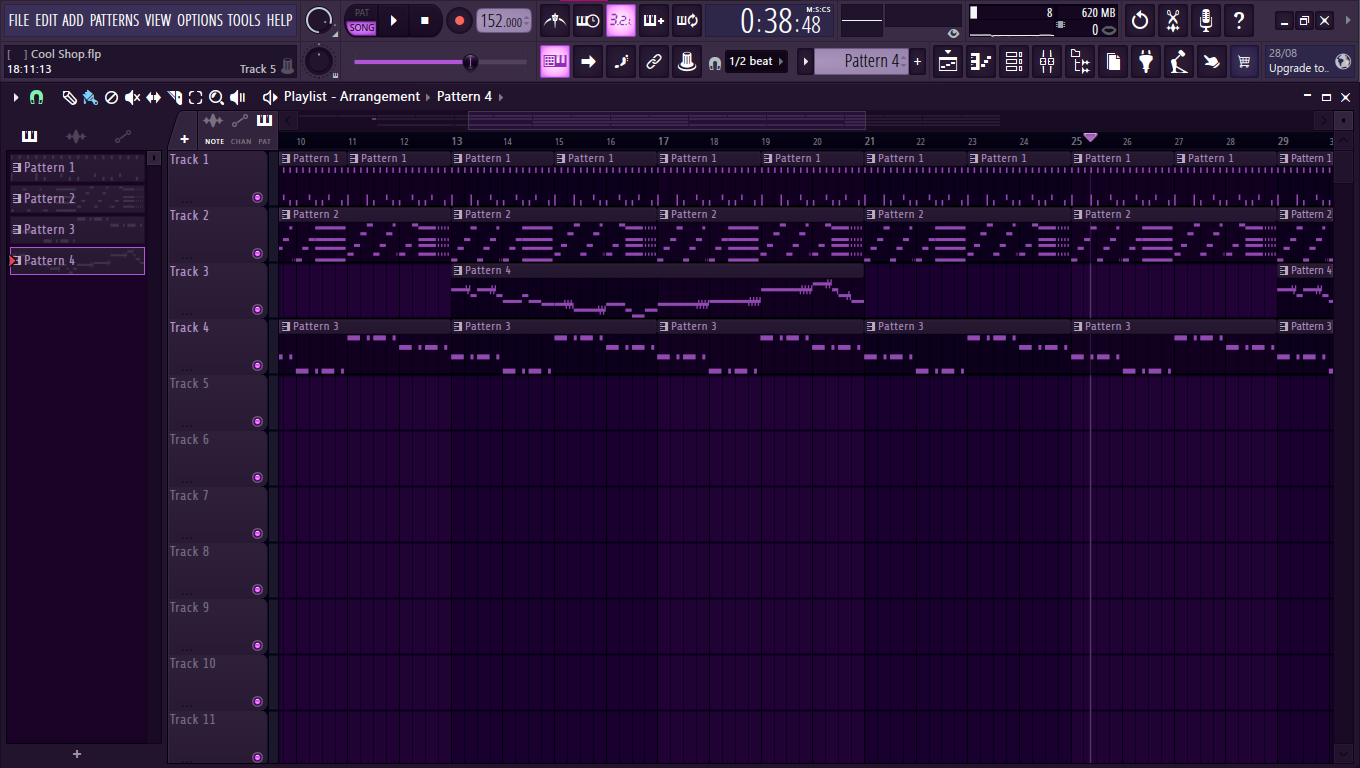Select the Paint brush tool
The width and height of the screenshot is (1360, 768).
coord(90,97)
